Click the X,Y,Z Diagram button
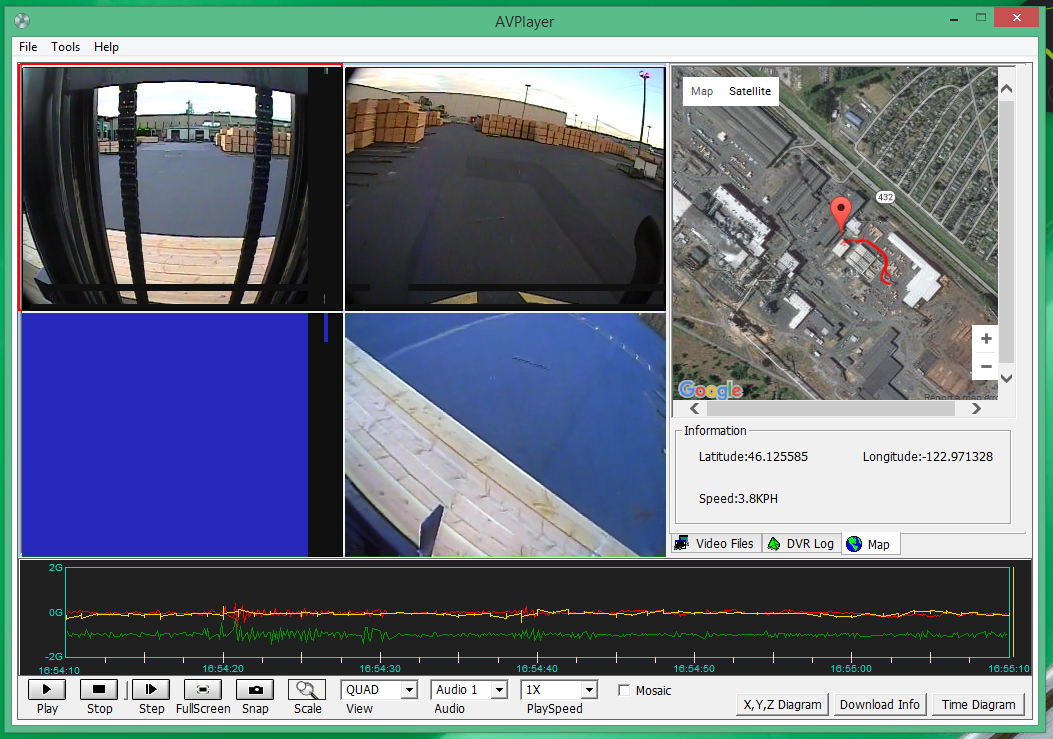Screen dimensions: 1053x739 [x=782, y=705]
